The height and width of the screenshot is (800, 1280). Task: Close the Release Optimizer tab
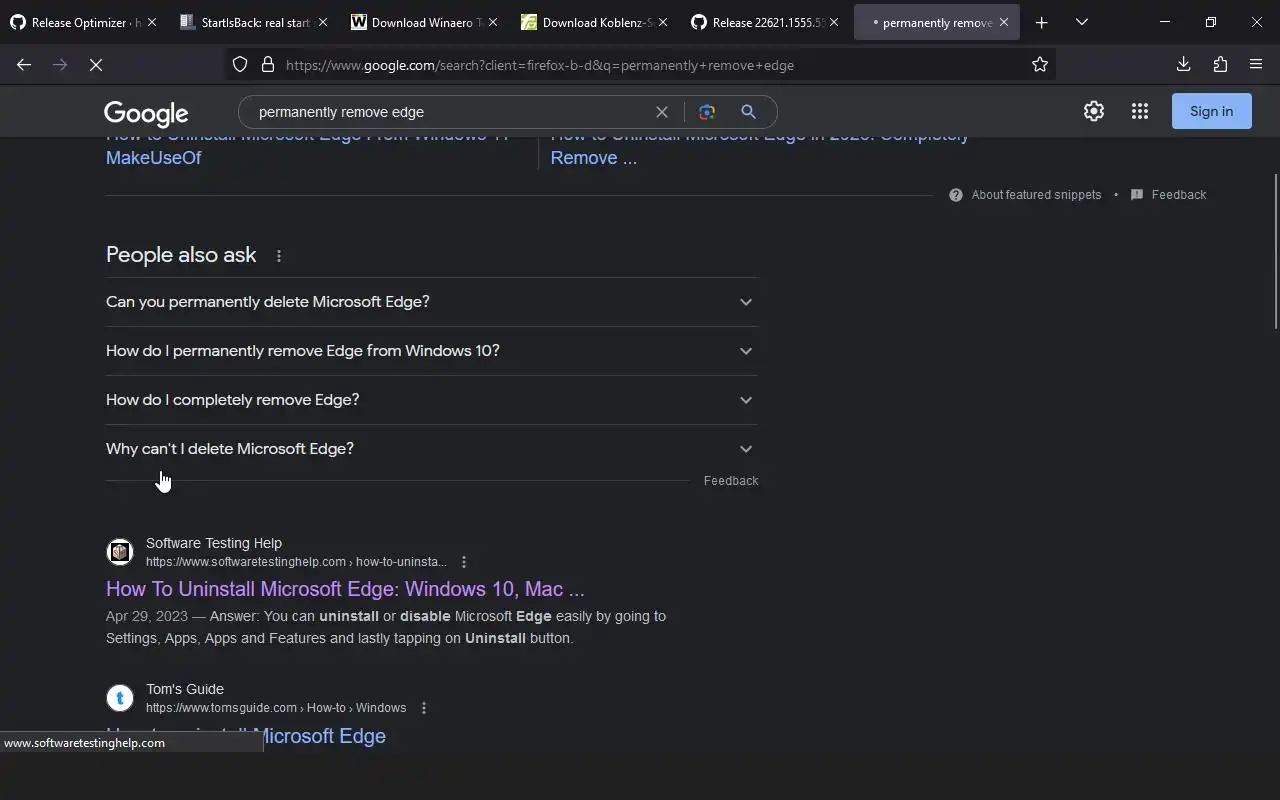[x=152, y=22]
